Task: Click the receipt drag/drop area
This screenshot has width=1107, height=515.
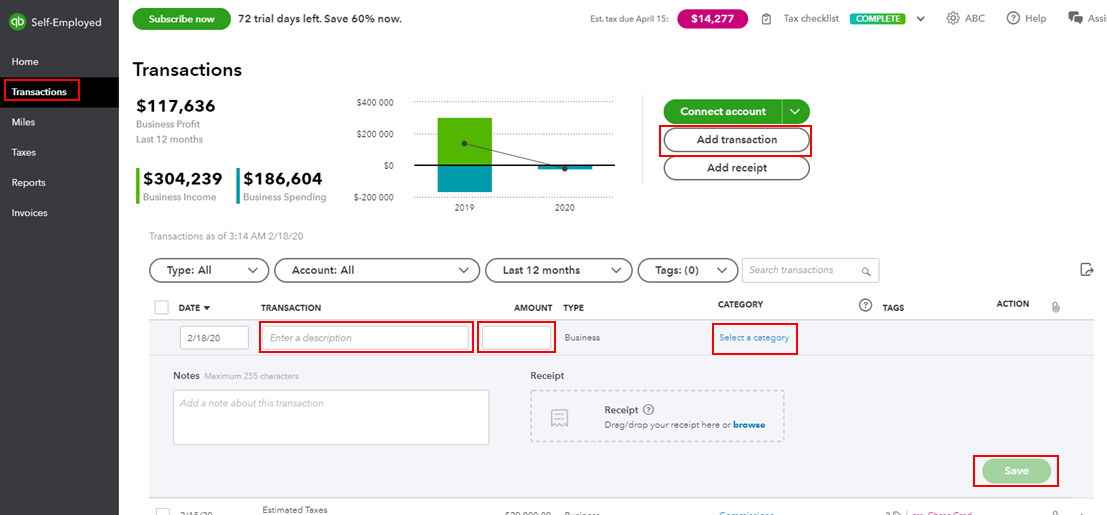Action: click(657, 416)
